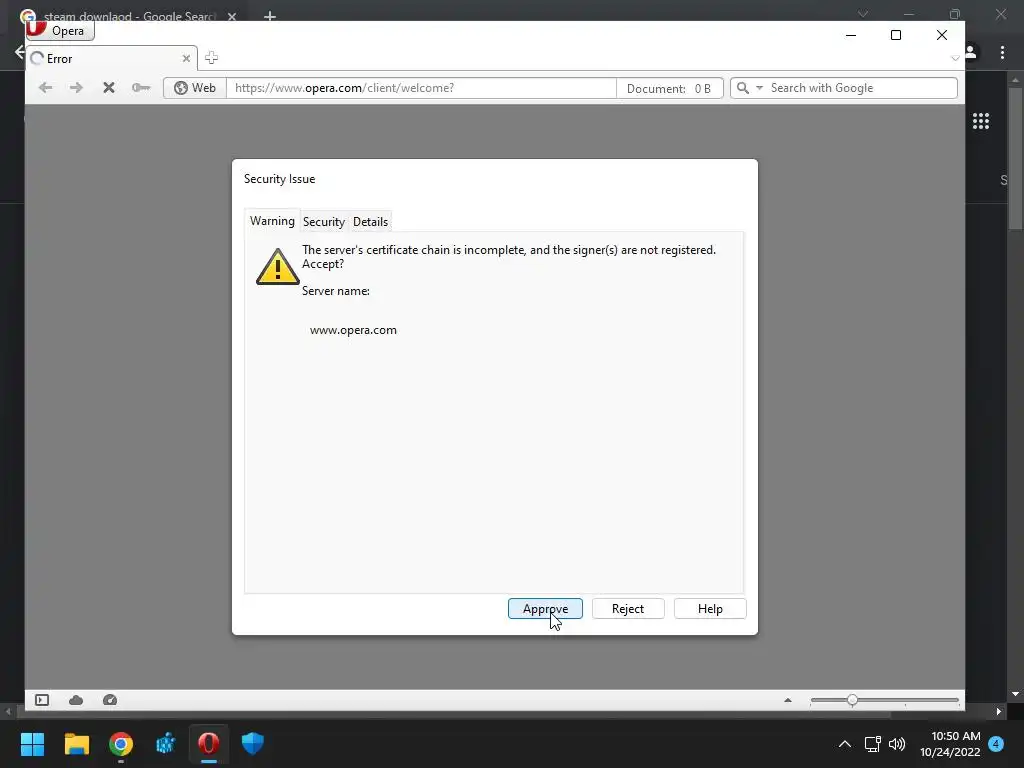1024x768 pixels.
Task: Close the Error tab in Opera
Action: coord(186,59)
